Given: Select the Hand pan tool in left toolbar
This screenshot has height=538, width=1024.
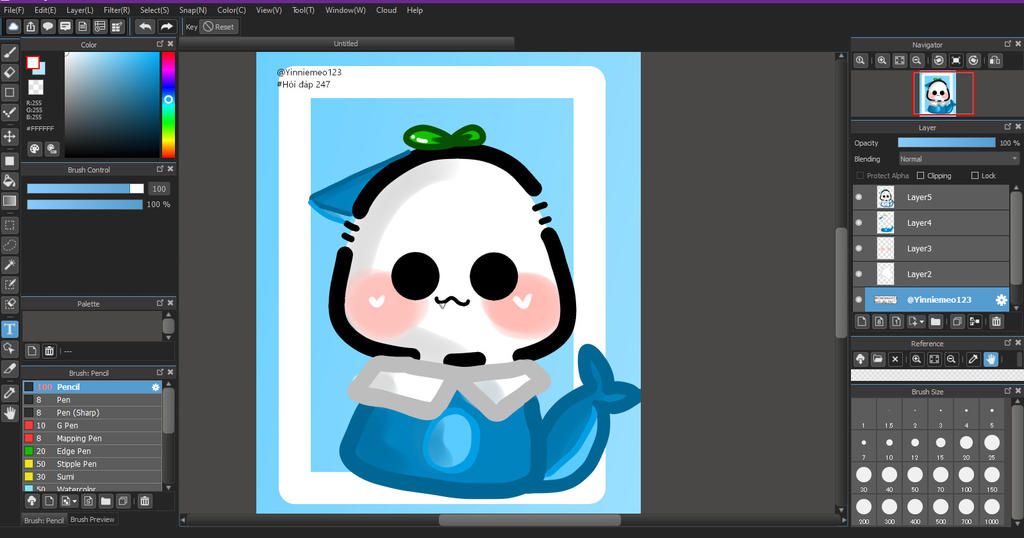Looking at the screenshot, I should coord(10,413).
